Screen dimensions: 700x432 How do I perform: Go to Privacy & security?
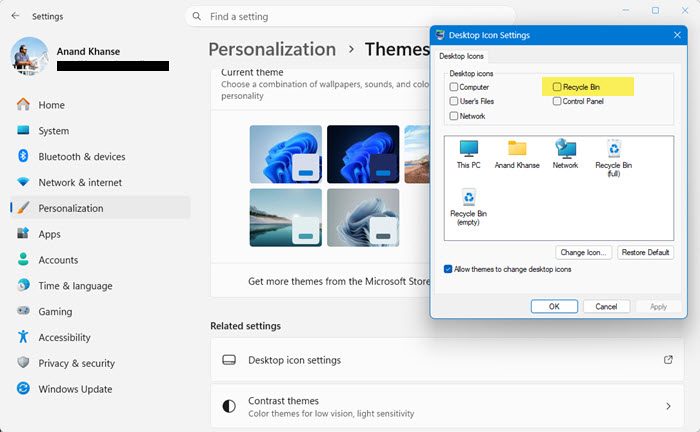(100, 363)
